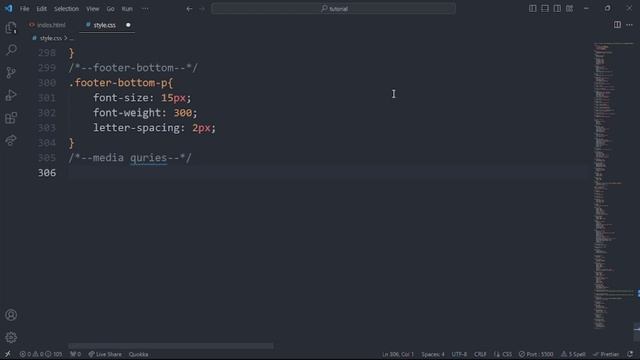Click line number 303 in gutter

coord(47,128)
